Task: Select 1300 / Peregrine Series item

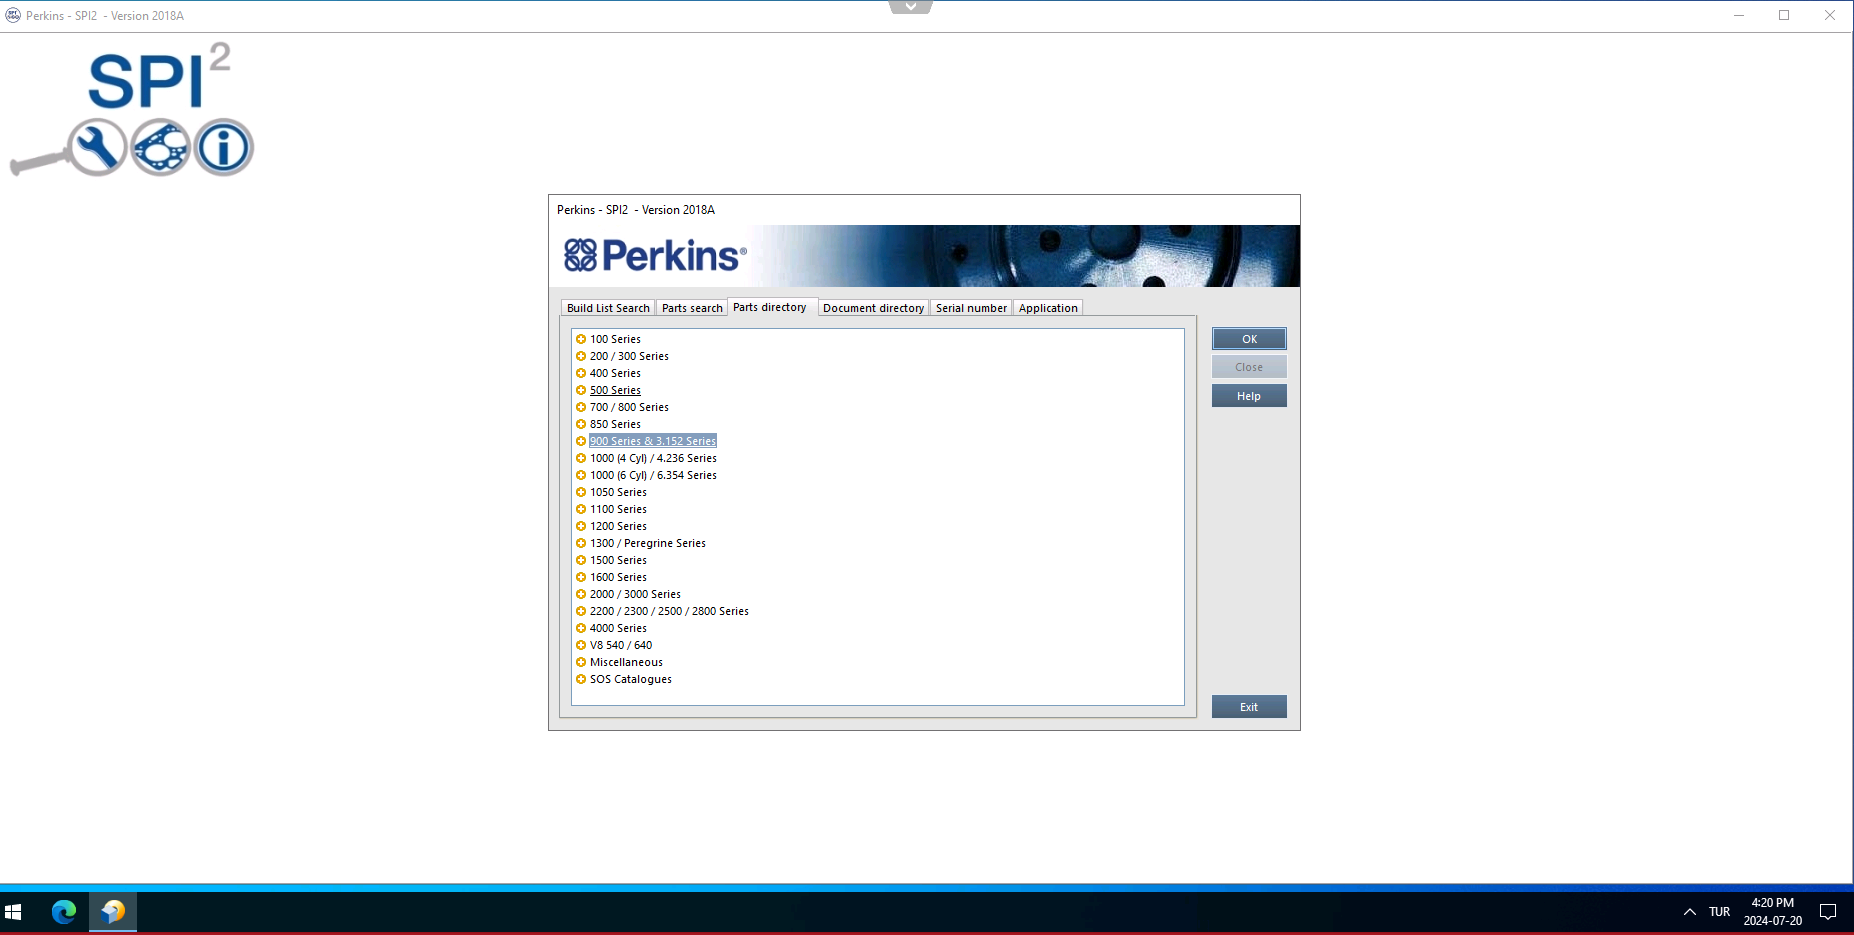Action: coord(647,543)
